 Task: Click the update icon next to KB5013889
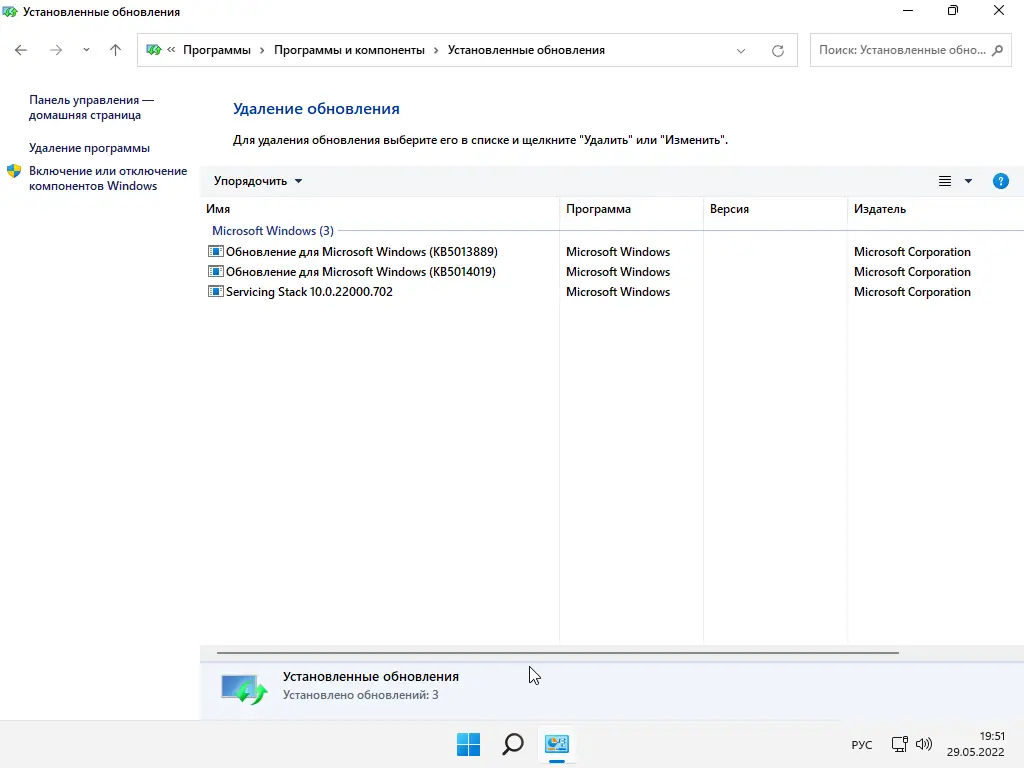(x=214, y=251)
